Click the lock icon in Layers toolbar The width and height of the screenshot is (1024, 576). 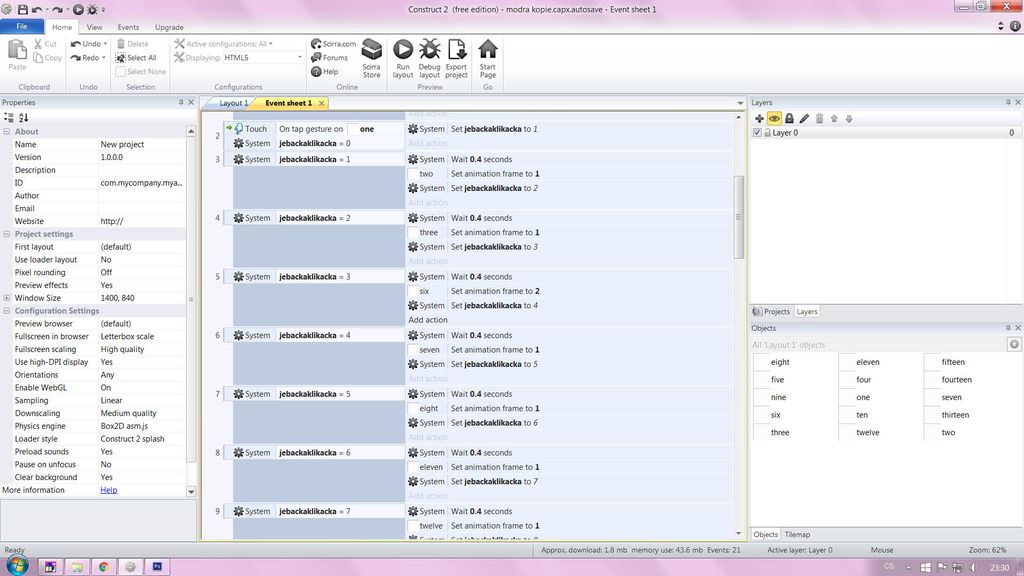(789, 118)
